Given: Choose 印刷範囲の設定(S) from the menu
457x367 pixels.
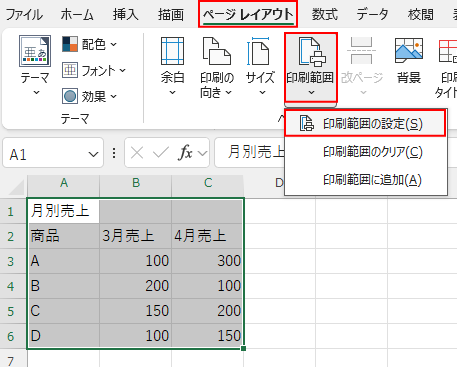Looking at the screenshot, I should pos(365,124).
